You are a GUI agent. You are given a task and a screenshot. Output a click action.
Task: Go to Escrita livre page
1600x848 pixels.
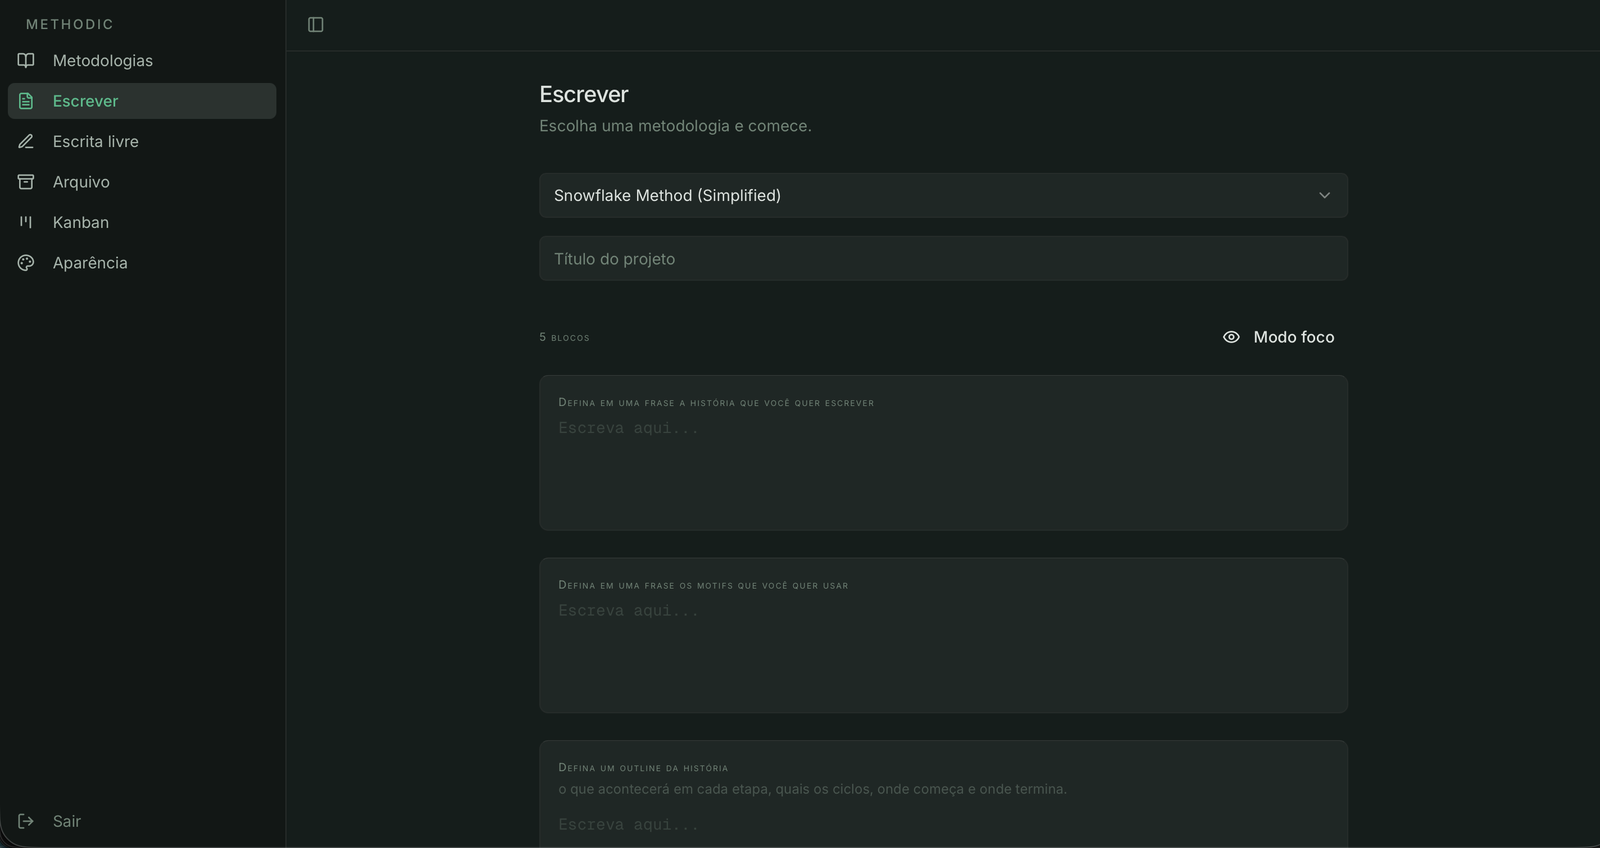pos(142,141)
